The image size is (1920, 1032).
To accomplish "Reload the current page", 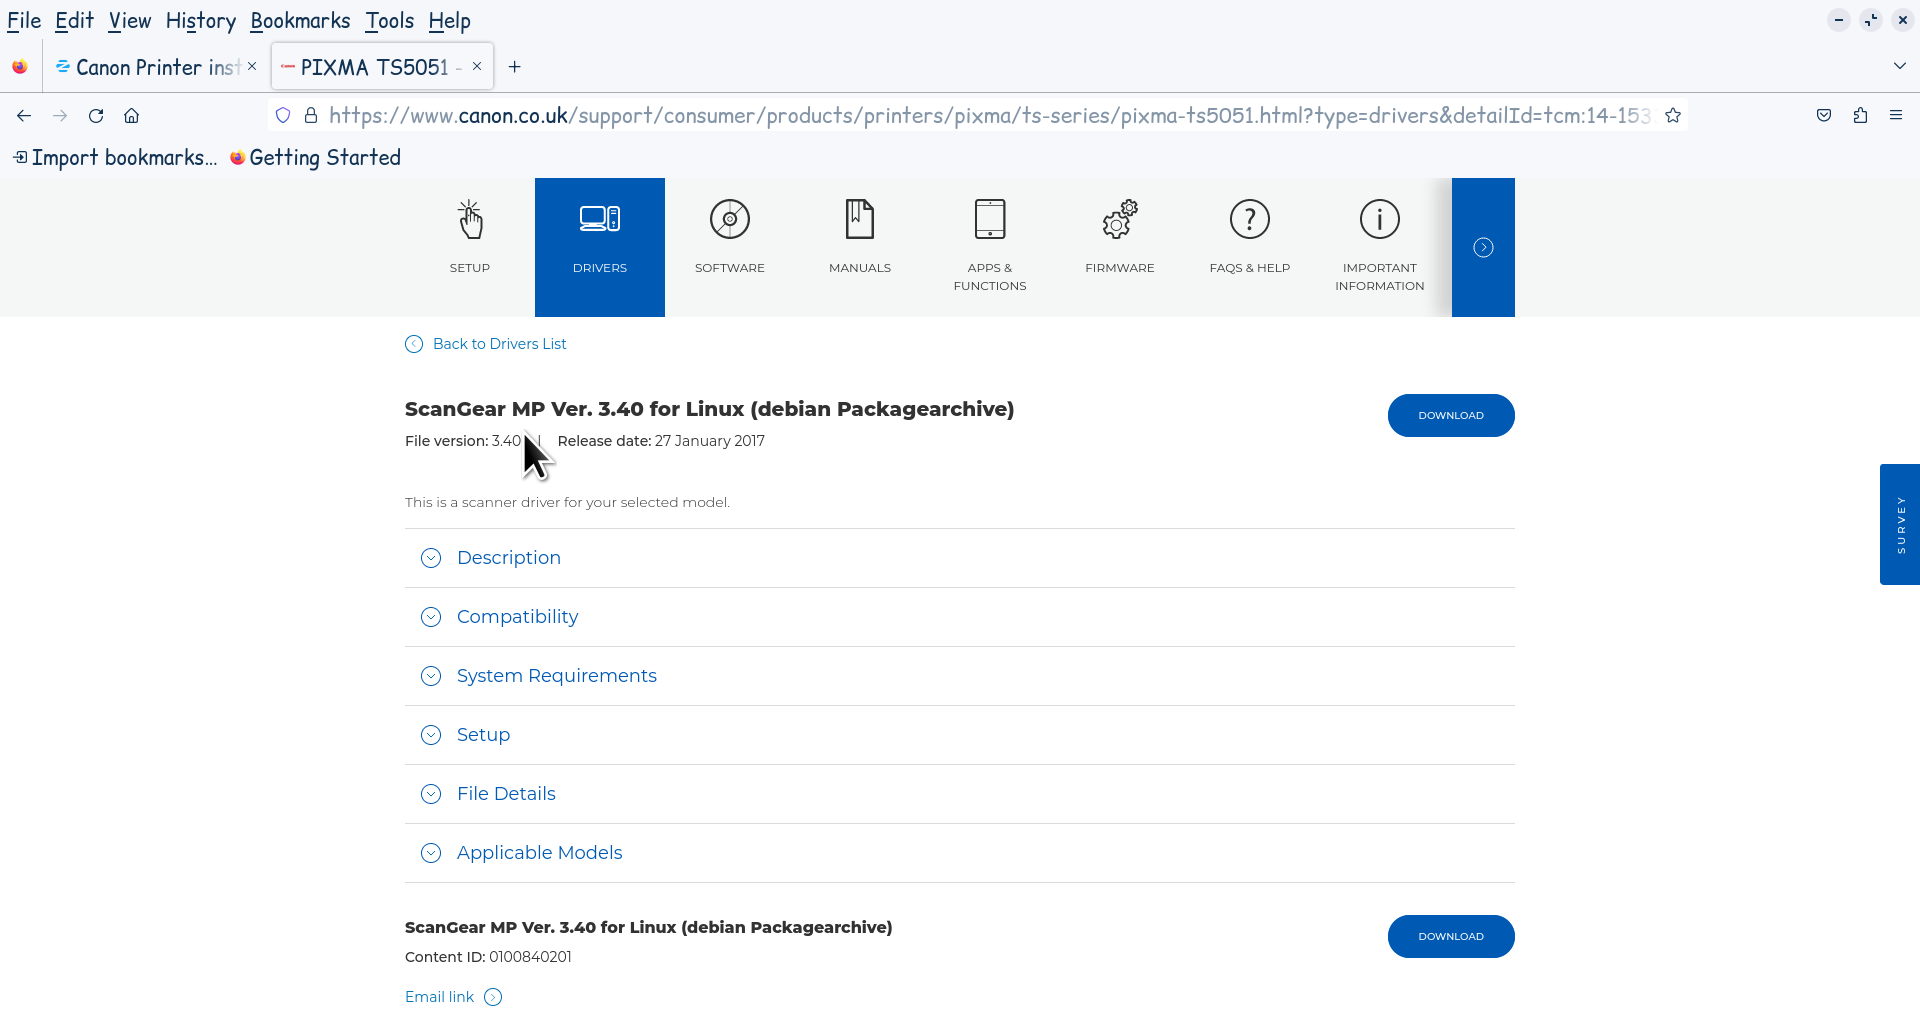I will 96,116.
